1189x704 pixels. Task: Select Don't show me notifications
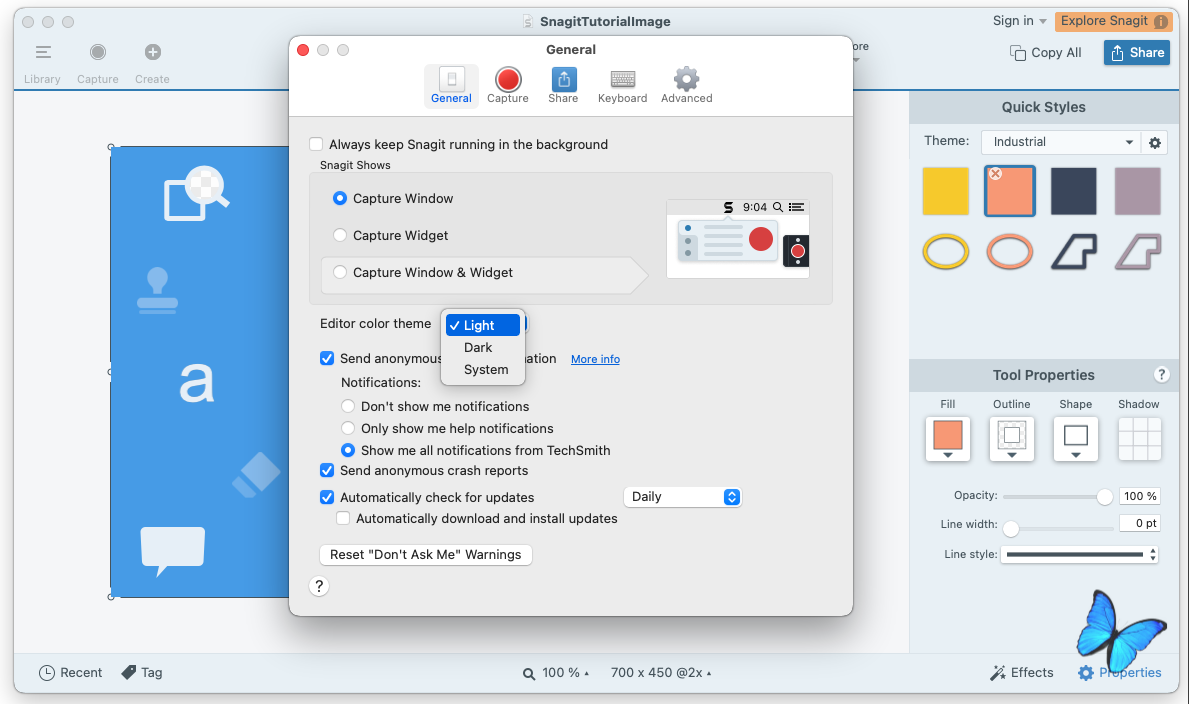348,406
